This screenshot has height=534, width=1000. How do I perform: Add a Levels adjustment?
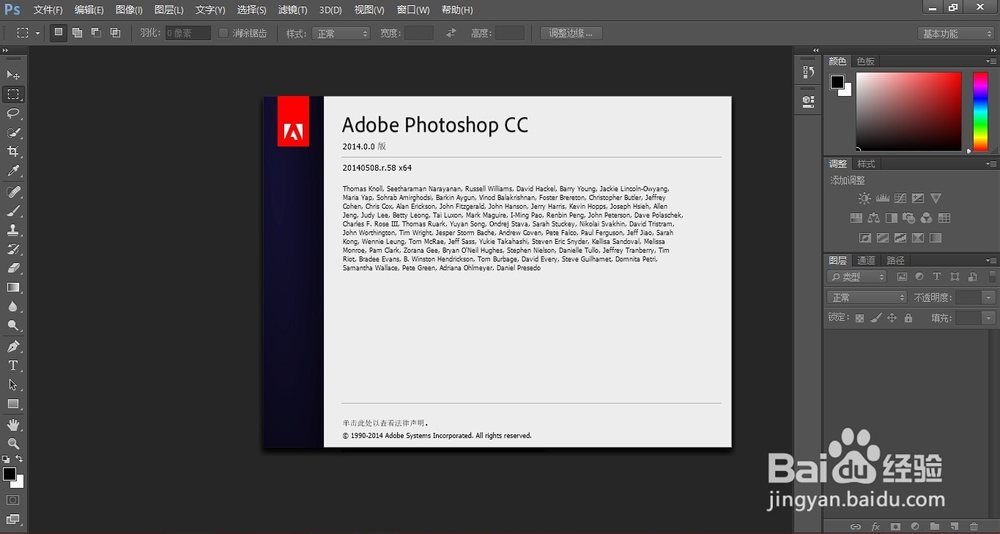(882, 198)
